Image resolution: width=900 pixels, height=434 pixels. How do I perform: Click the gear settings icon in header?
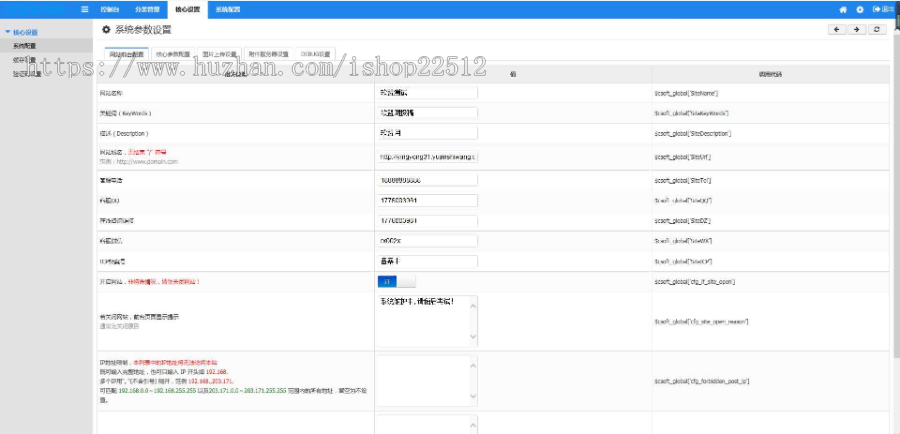click(860, 9)
